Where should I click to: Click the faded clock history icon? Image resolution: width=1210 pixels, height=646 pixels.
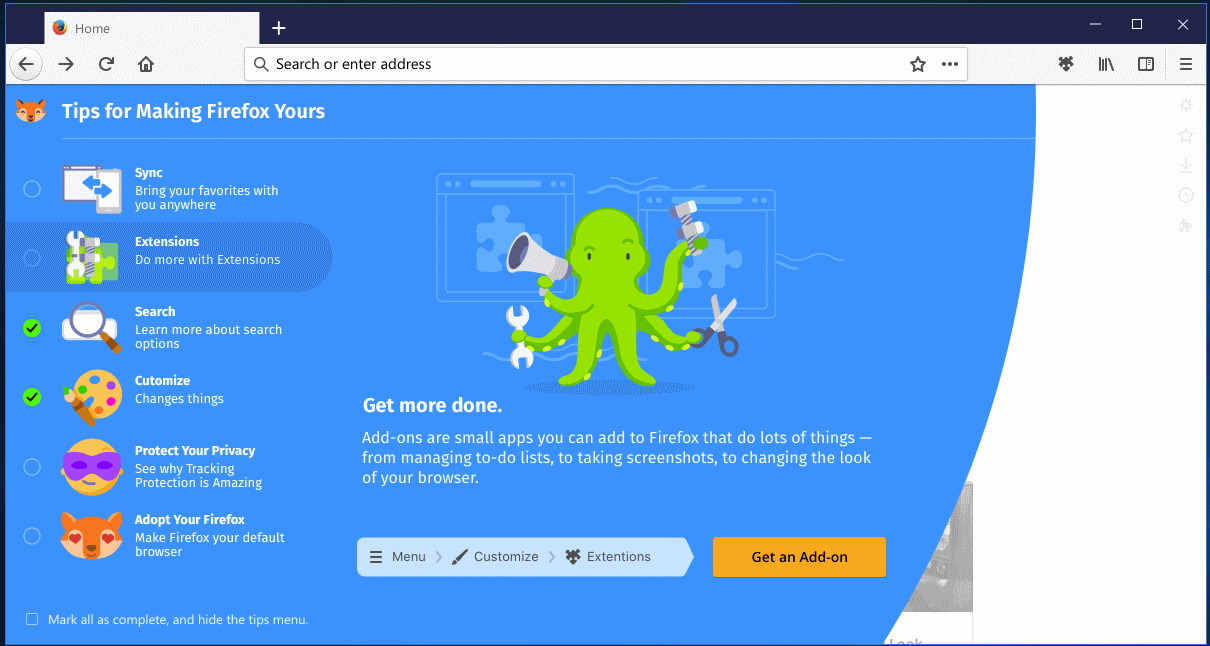[1186, 195]
